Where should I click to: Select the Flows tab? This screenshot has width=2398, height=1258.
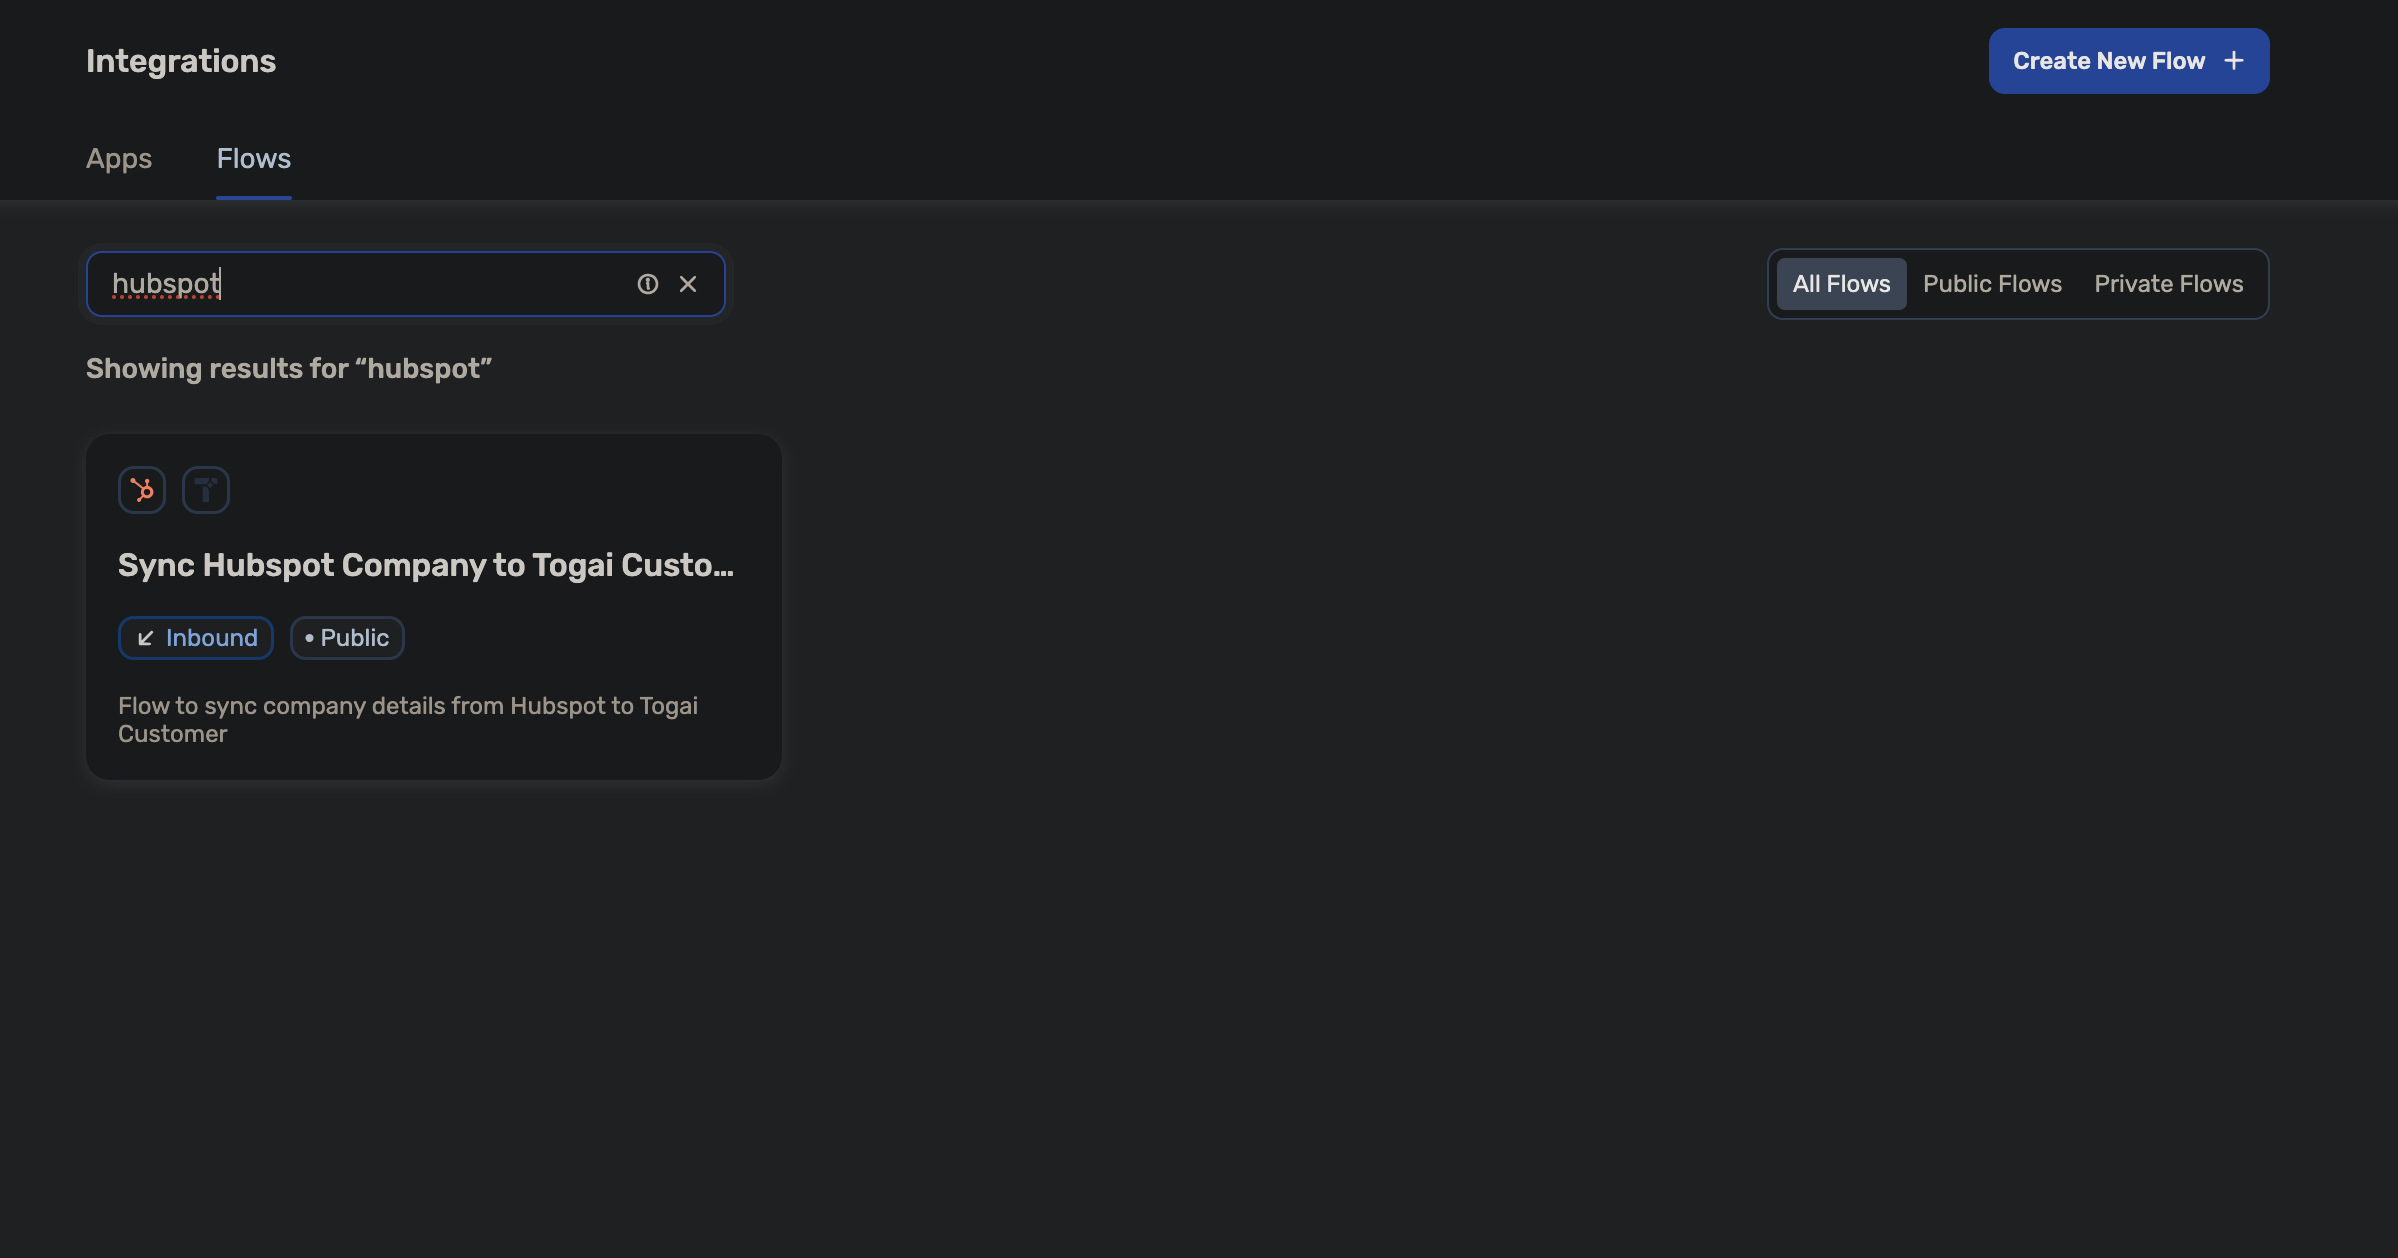tap(254, 159)
